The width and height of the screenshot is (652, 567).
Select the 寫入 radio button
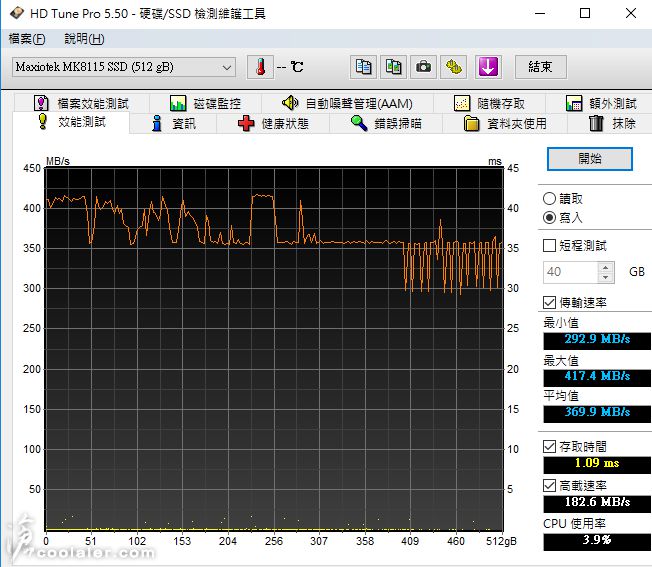point(549,217)
